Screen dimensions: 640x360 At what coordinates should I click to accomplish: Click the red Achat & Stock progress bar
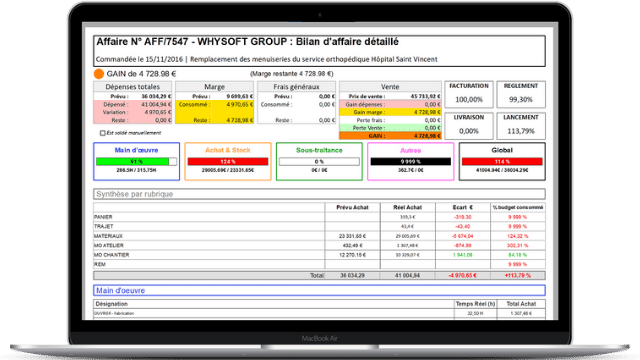click(228, 162)
